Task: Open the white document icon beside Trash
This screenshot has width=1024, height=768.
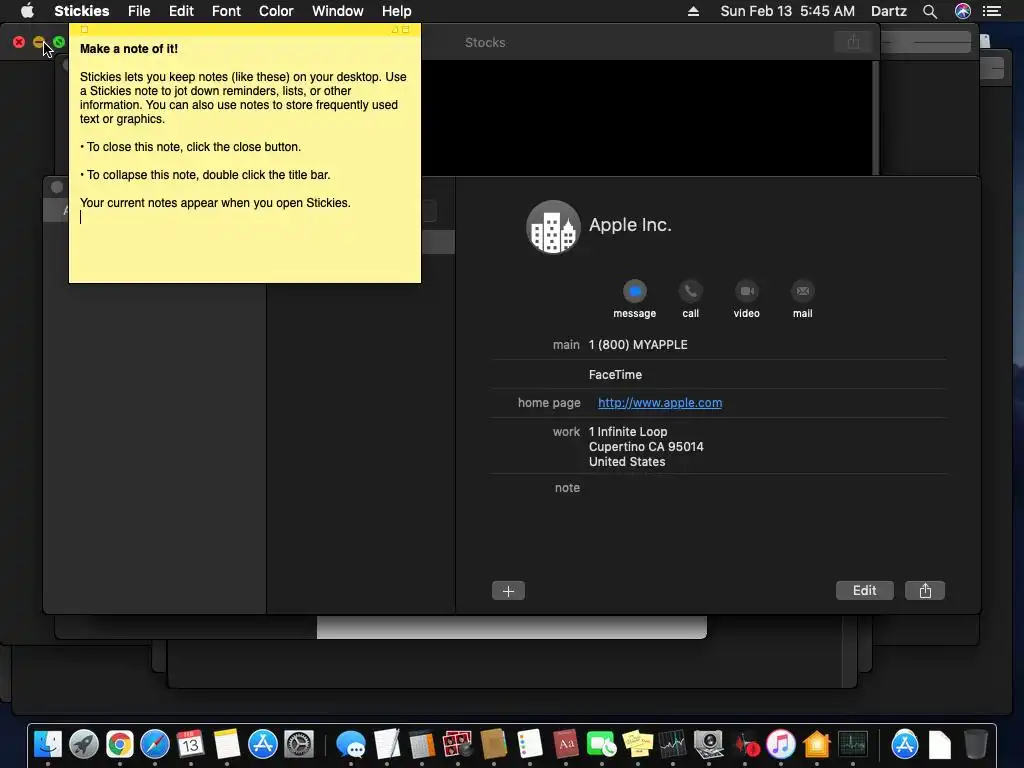Action: tap(940, 744)
